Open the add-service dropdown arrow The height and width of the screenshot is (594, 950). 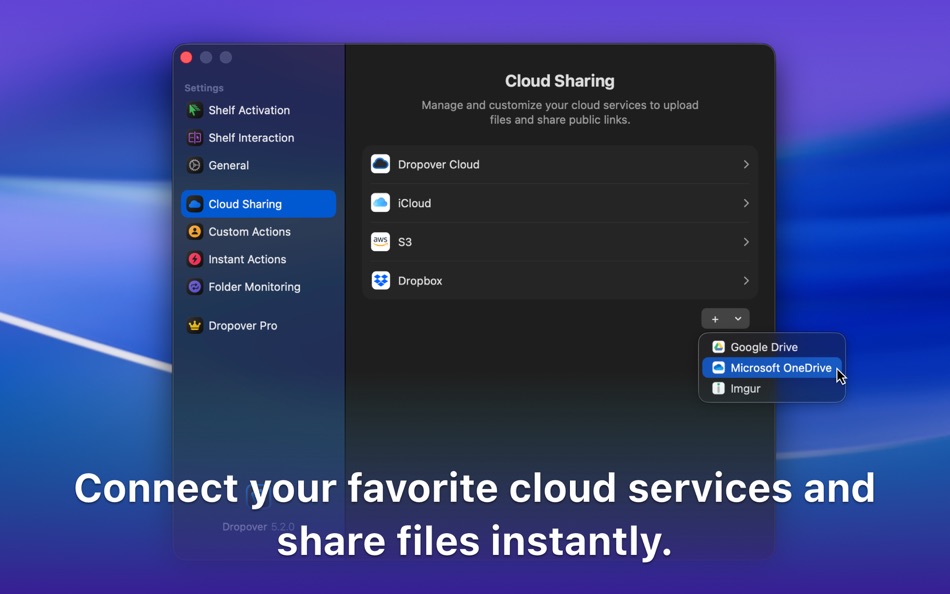coord(736,318)
